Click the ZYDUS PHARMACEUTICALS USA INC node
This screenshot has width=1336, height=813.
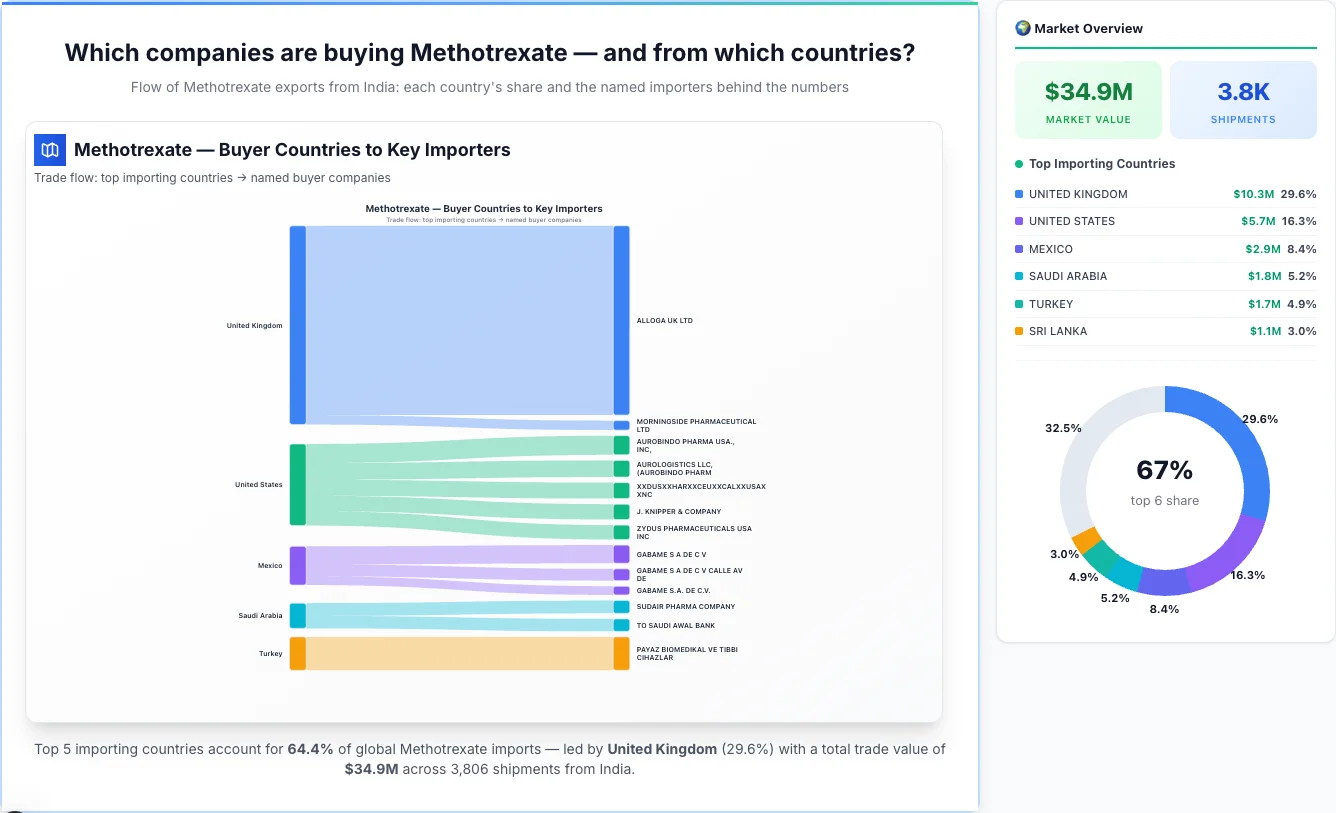click(622, 531)
